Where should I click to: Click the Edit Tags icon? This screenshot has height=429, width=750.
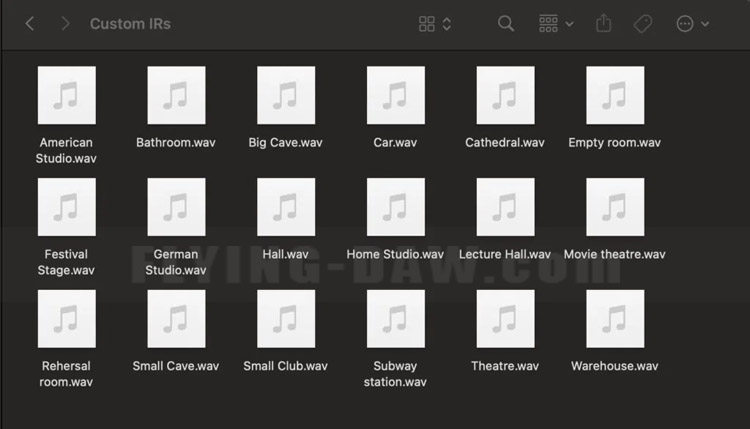point(643,23)
